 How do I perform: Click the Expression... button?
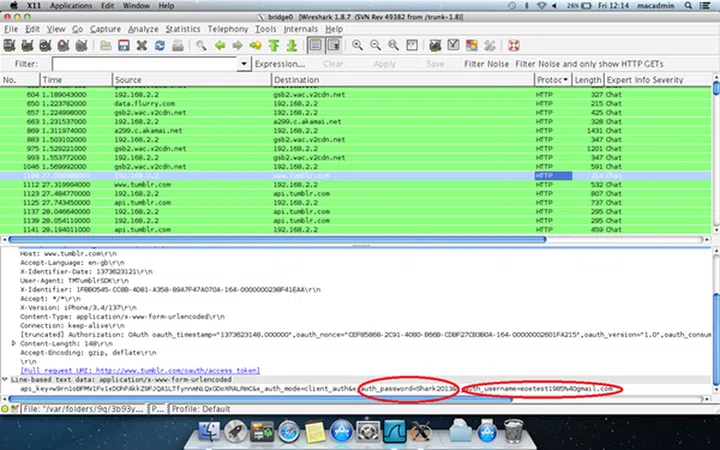tap(280, 63)
